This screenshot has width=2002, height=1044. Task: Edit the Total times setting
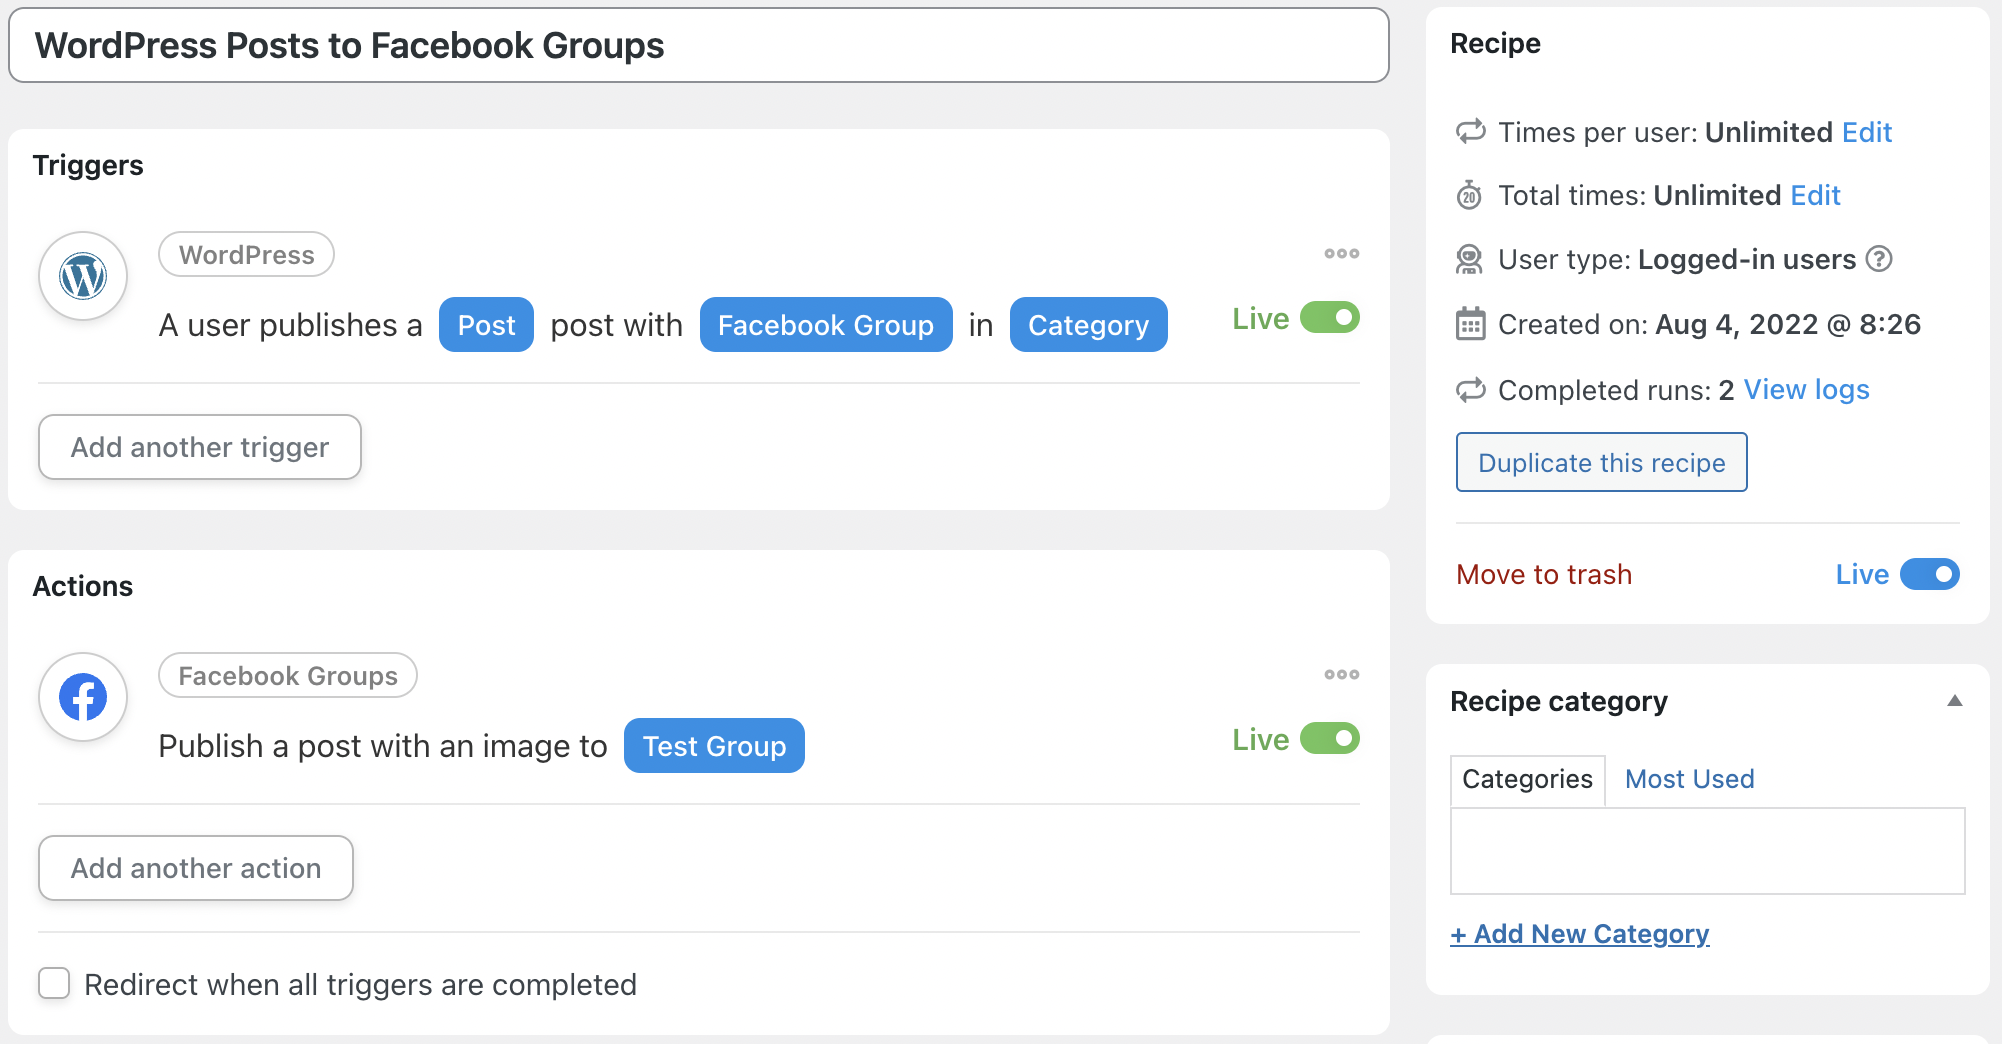click(1815, 195)
